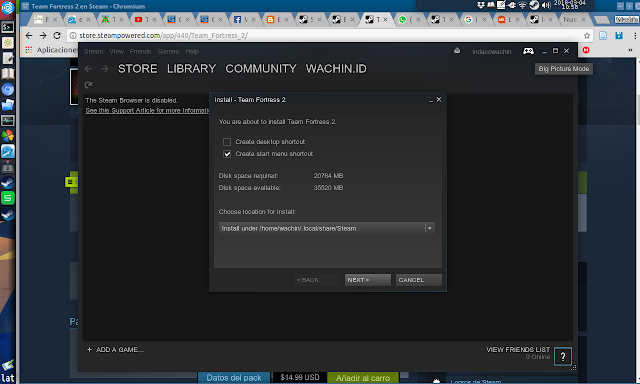The image size is (640, 384).
Task: Go forward in Chromium browser
Action: coord(43,36)
